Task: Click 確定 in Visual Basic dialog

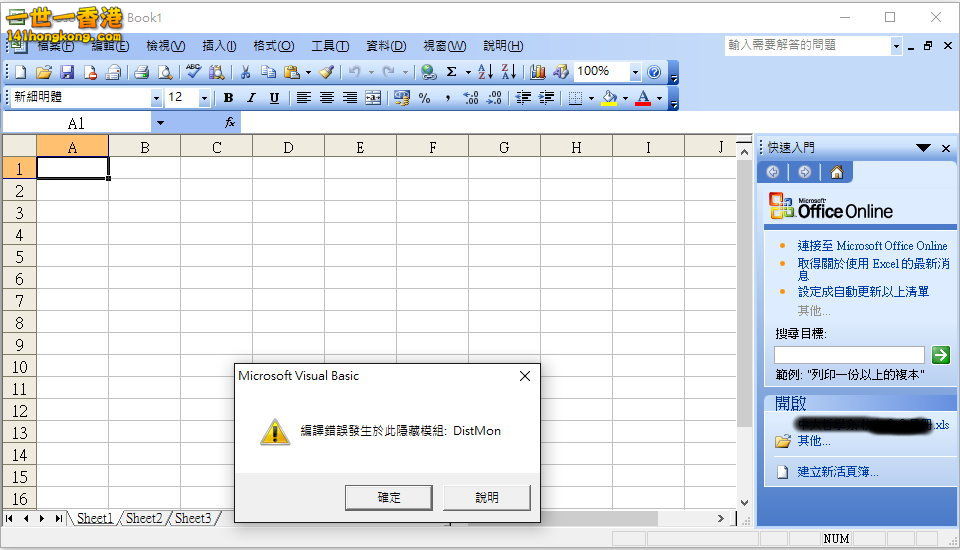Action: [x=389, y=497]
